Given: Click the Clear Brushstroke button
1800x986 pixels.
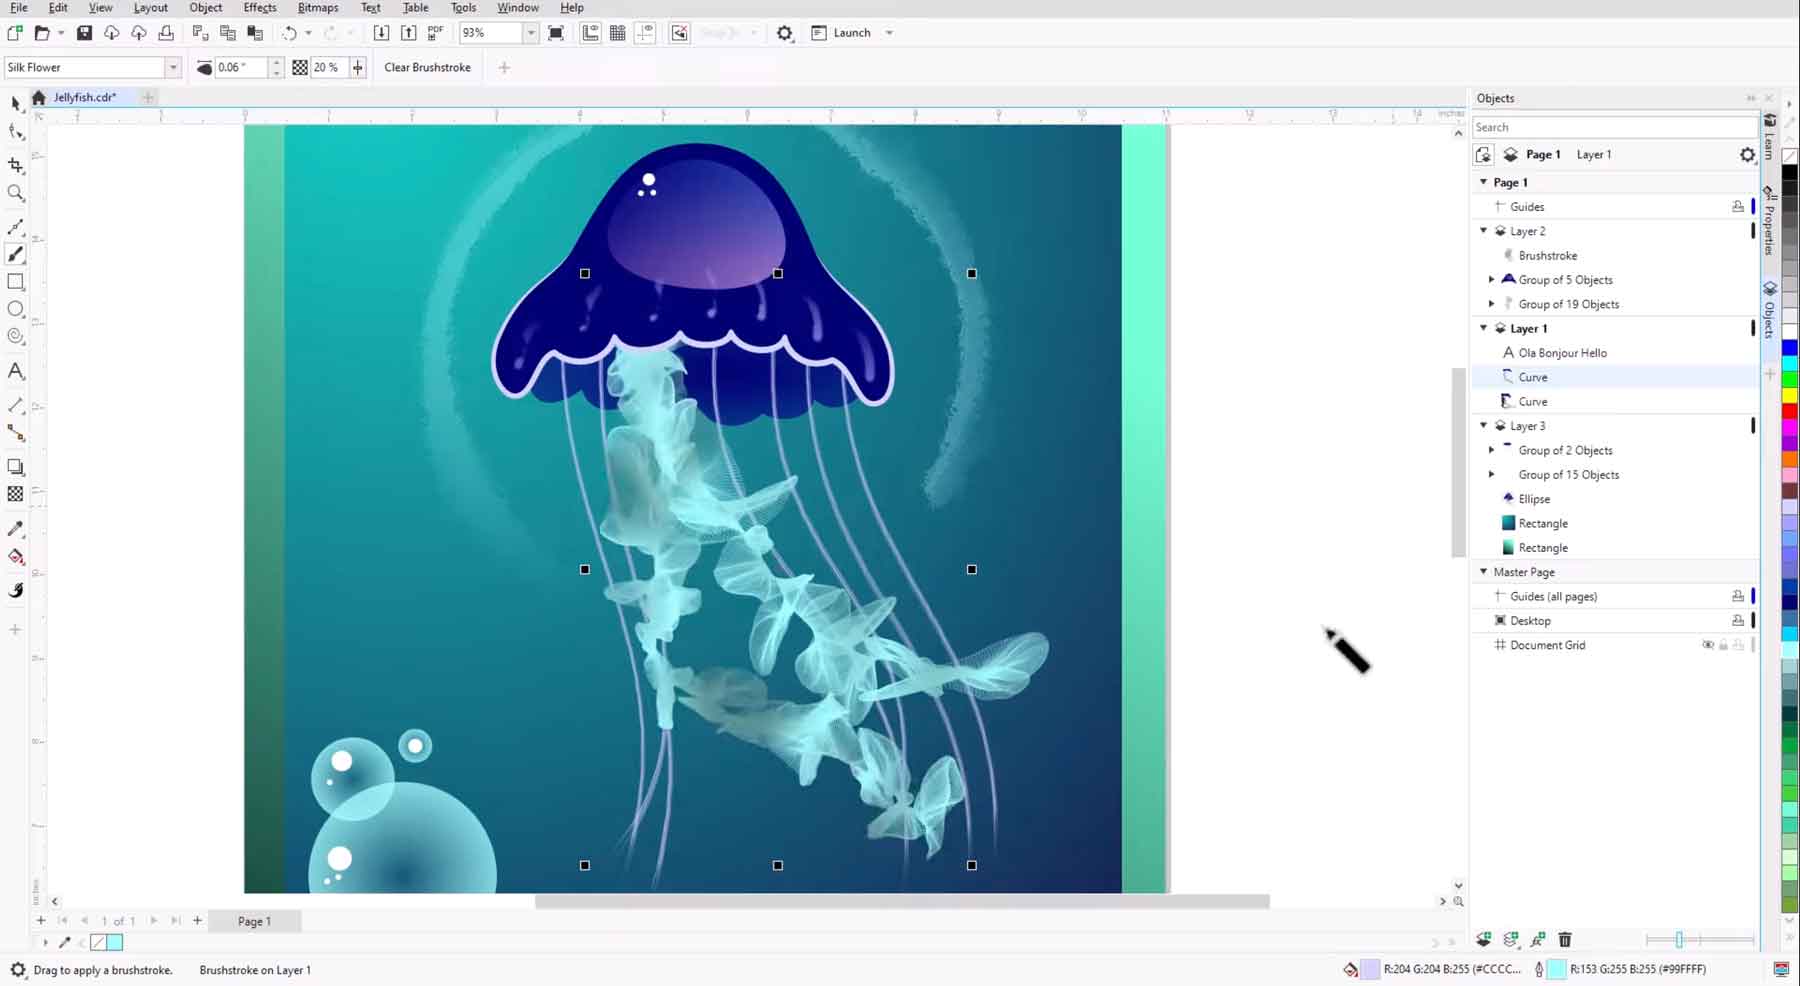Looking at the screenshot, I should pyautogui.click(x=426, y=67).
